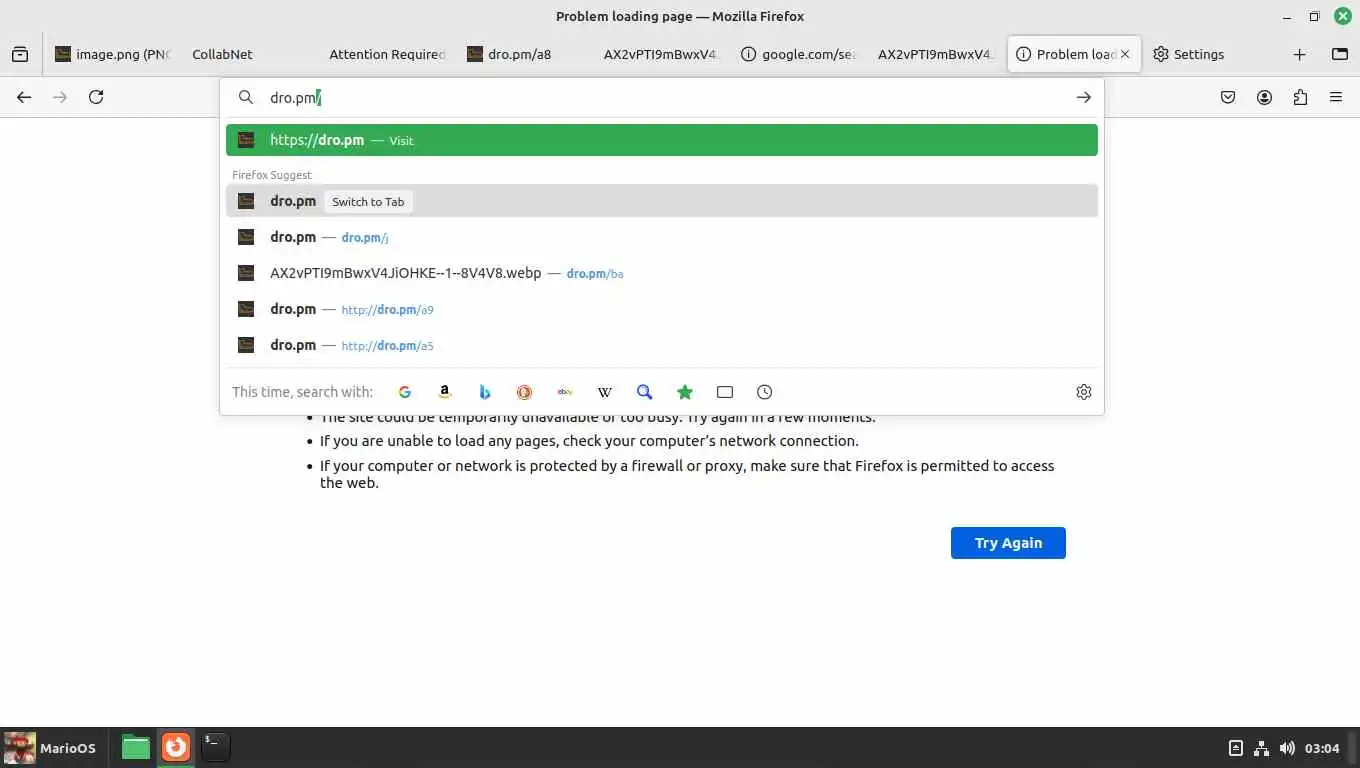
Task: Choose the dro.pm/j suggestion
Action: click(662, 237)
